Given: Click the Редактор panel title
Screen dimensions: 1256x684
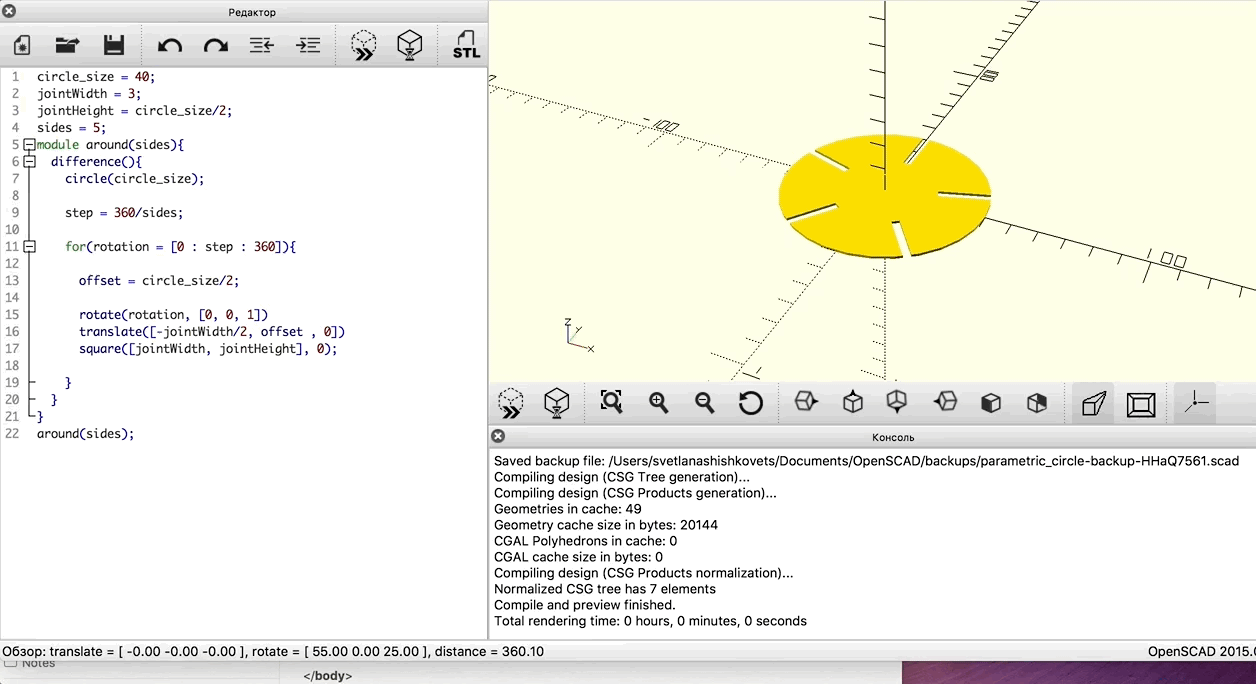Looking at the screenshot, I should point(252,12).
